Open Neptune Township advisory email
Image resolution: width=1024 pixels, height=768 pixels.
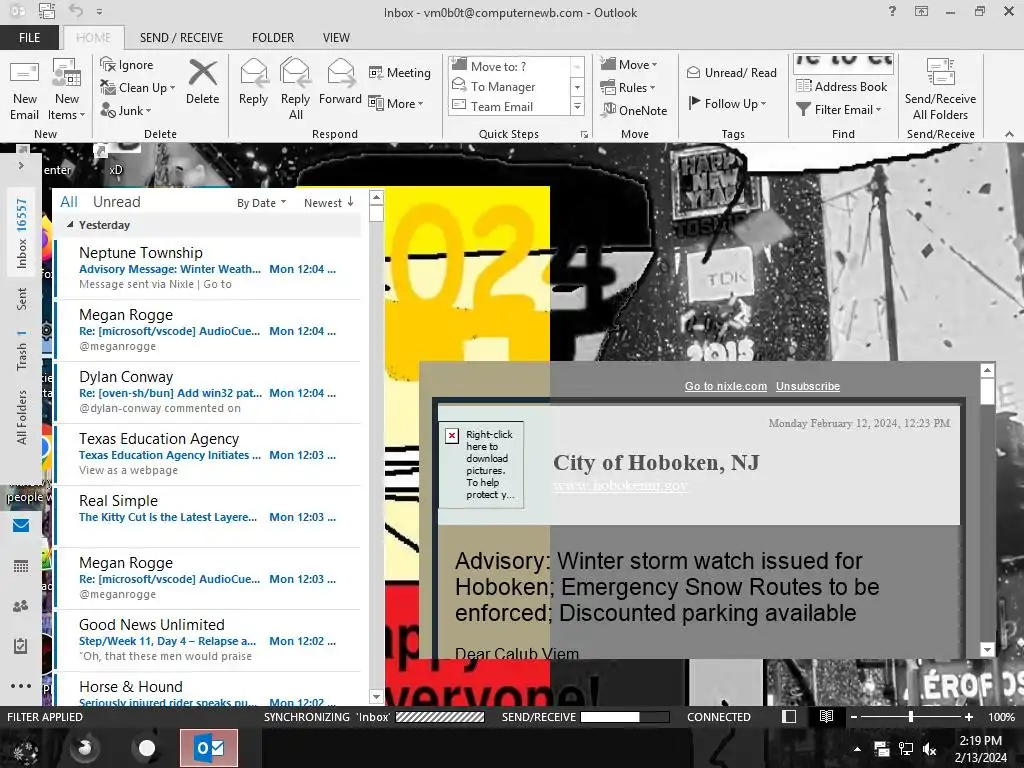[208, 268]
